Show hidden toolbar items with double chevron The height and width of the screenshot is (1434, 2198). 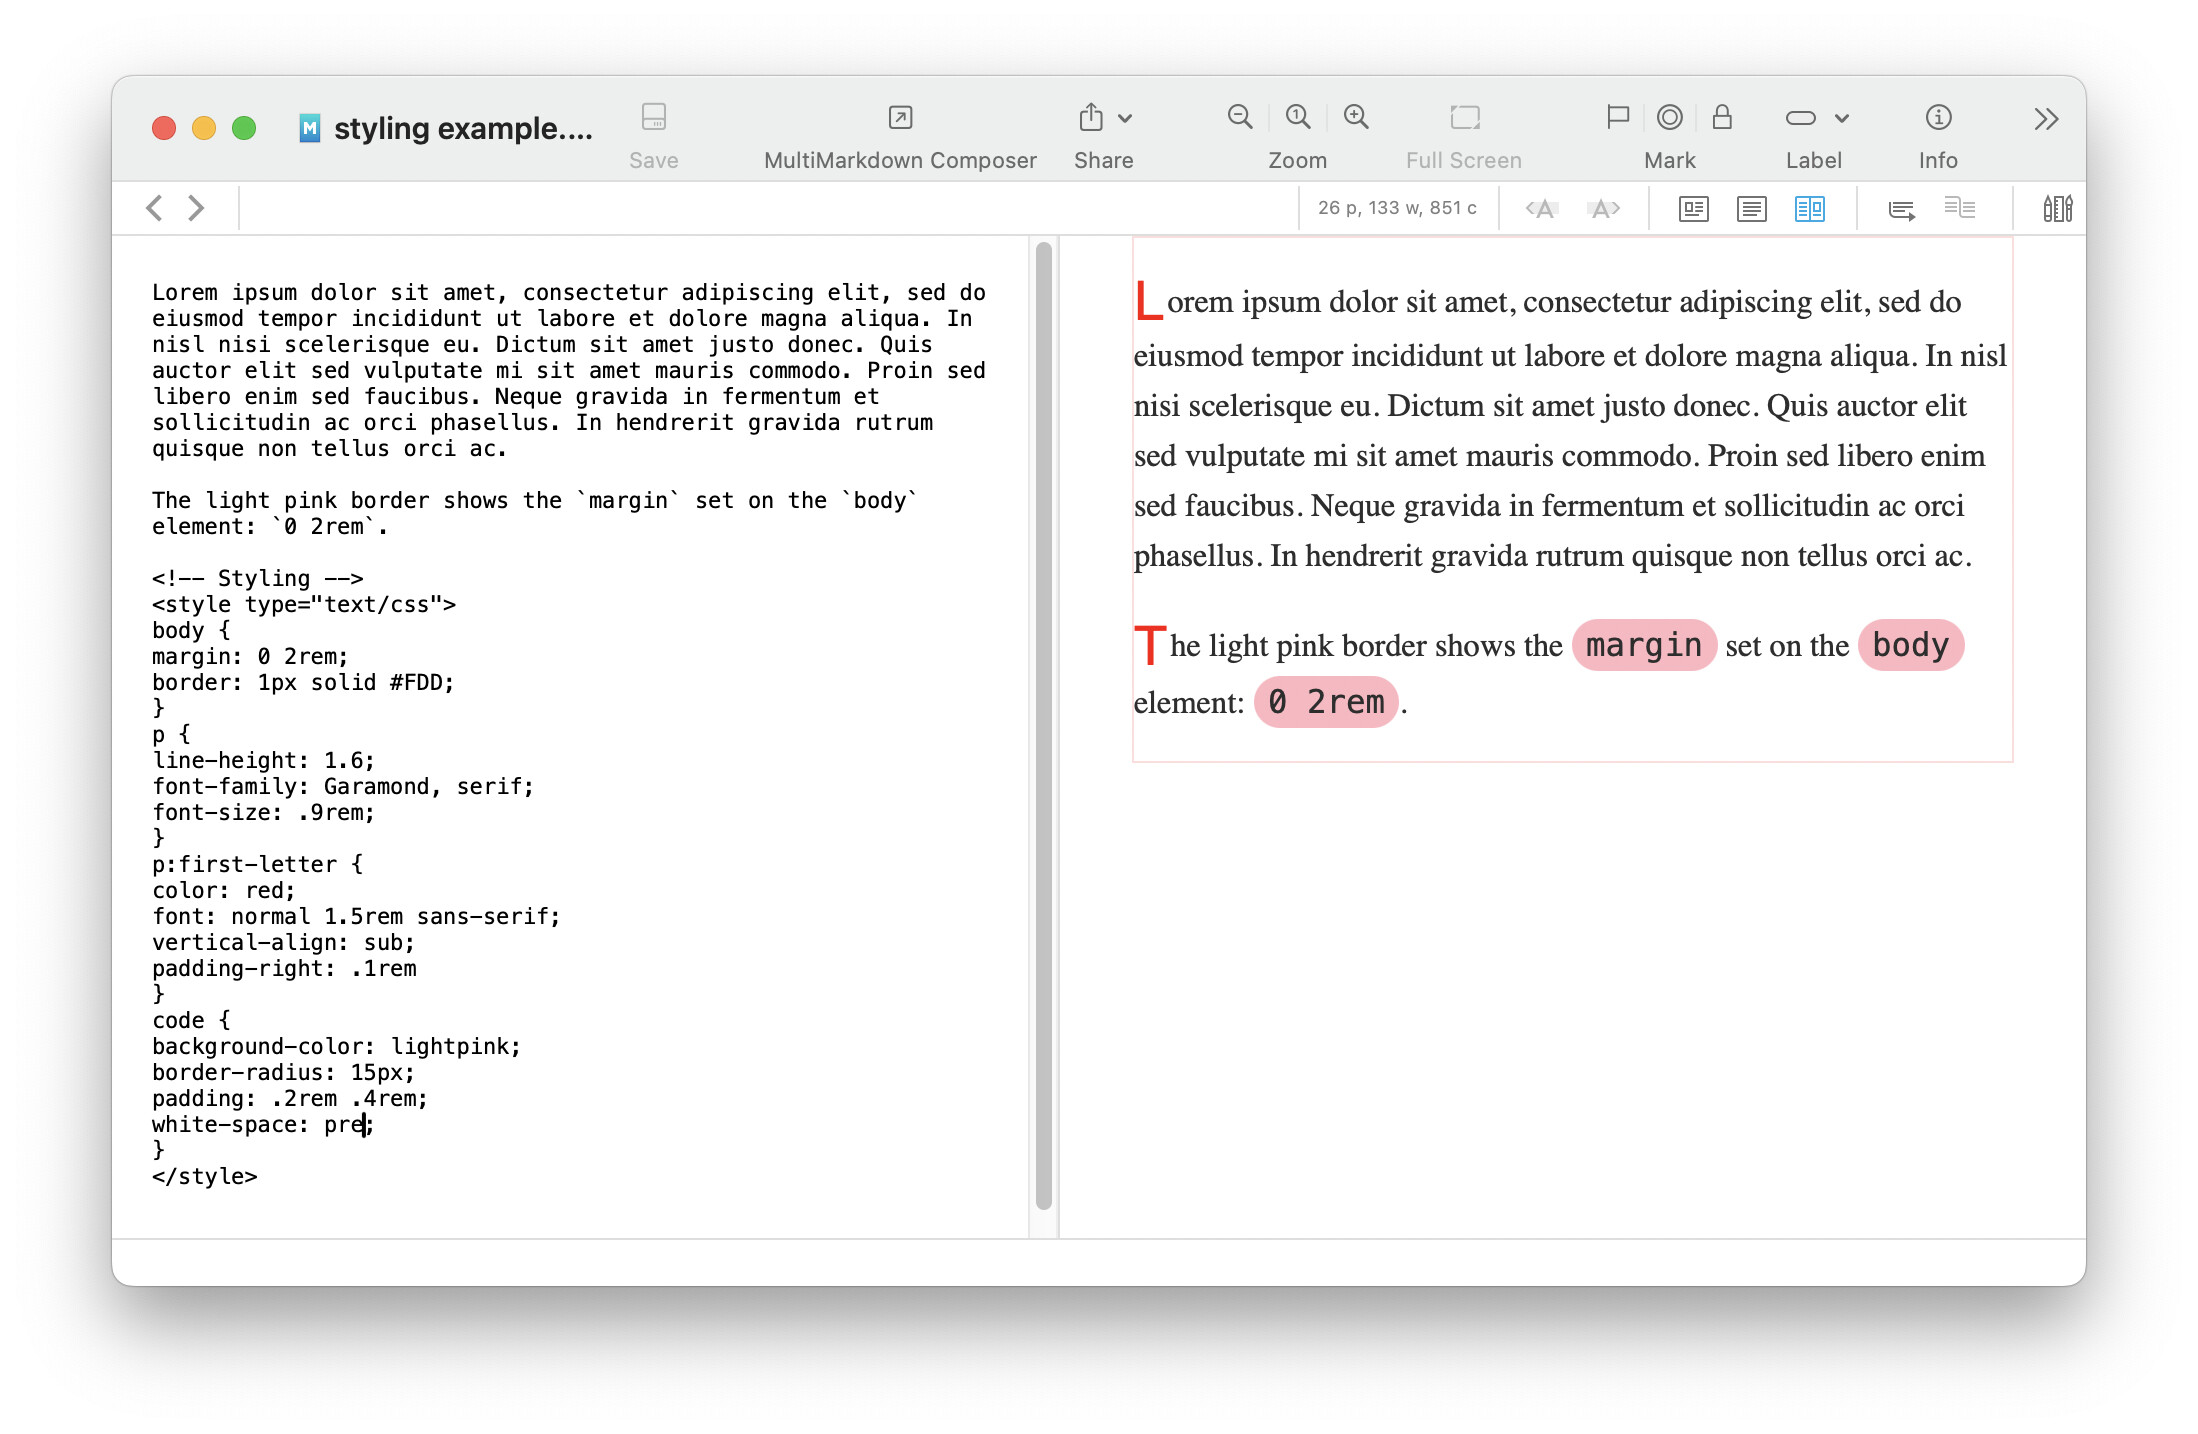(2046, 119)
